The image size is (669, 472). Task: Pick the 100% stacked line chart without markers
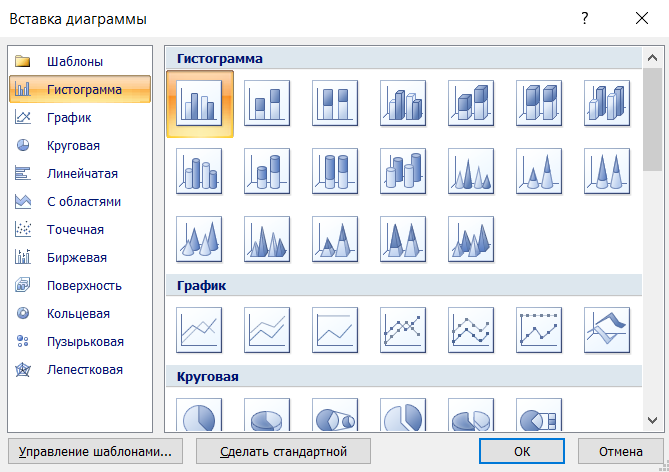335,330
